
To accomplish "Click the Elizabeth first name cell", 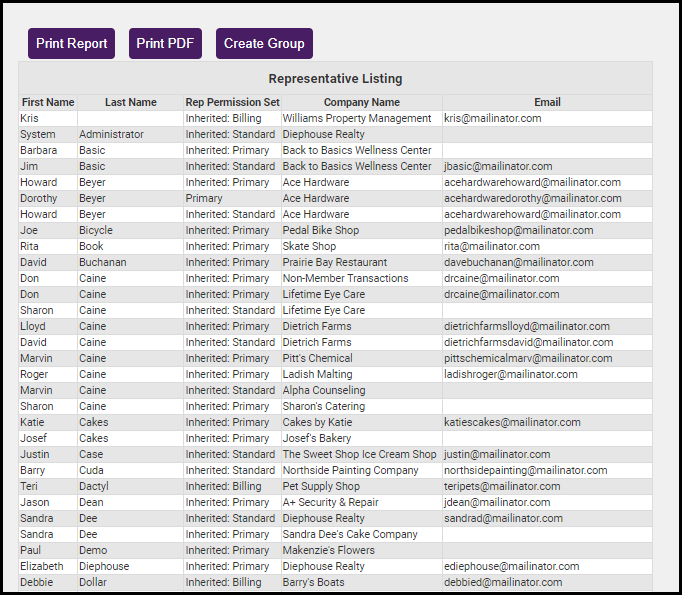I will point(48,566).
